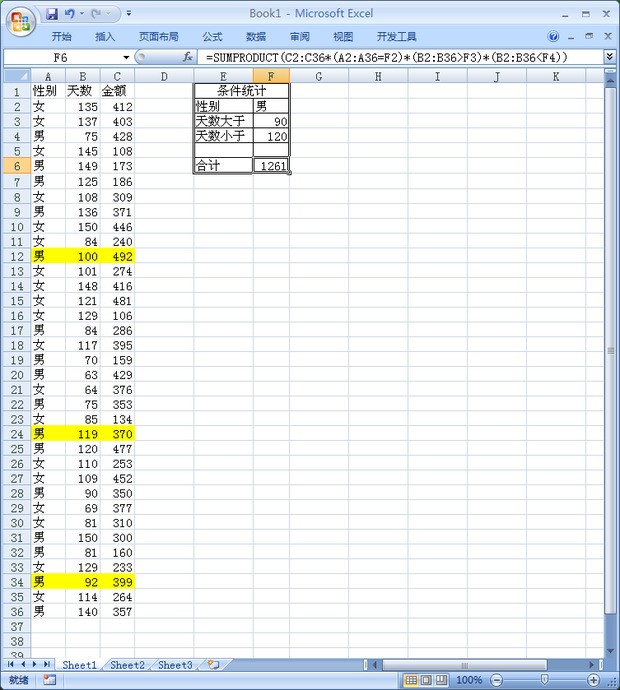
Task: Click the scroll down arrow
Action: 610,651
